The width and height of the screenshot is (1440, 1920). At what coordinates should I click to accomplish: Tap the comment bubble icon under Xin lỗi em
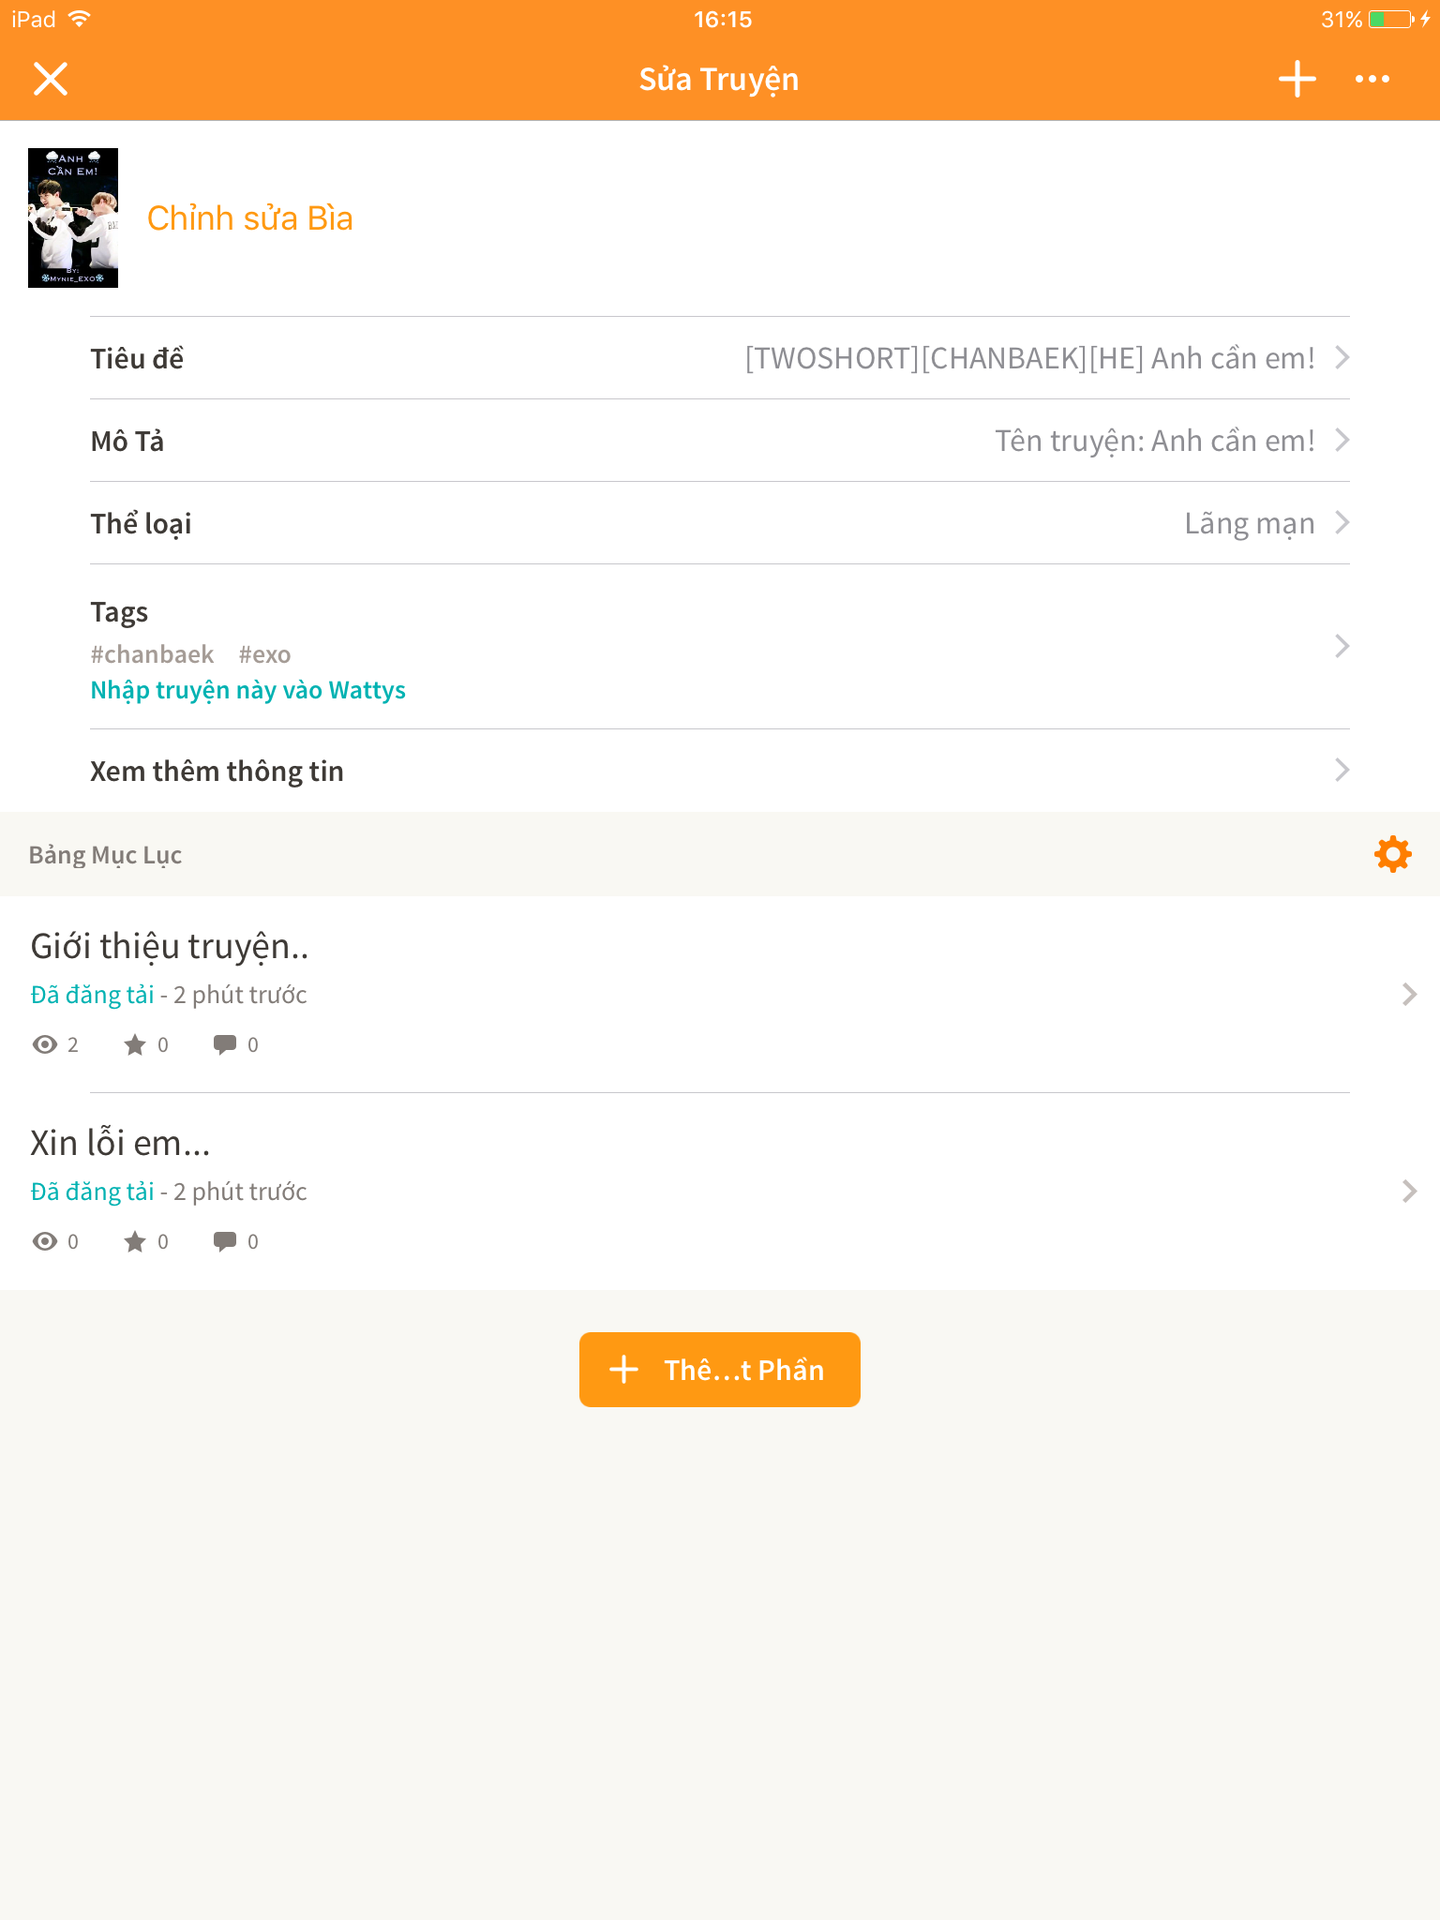point(225,1241)
